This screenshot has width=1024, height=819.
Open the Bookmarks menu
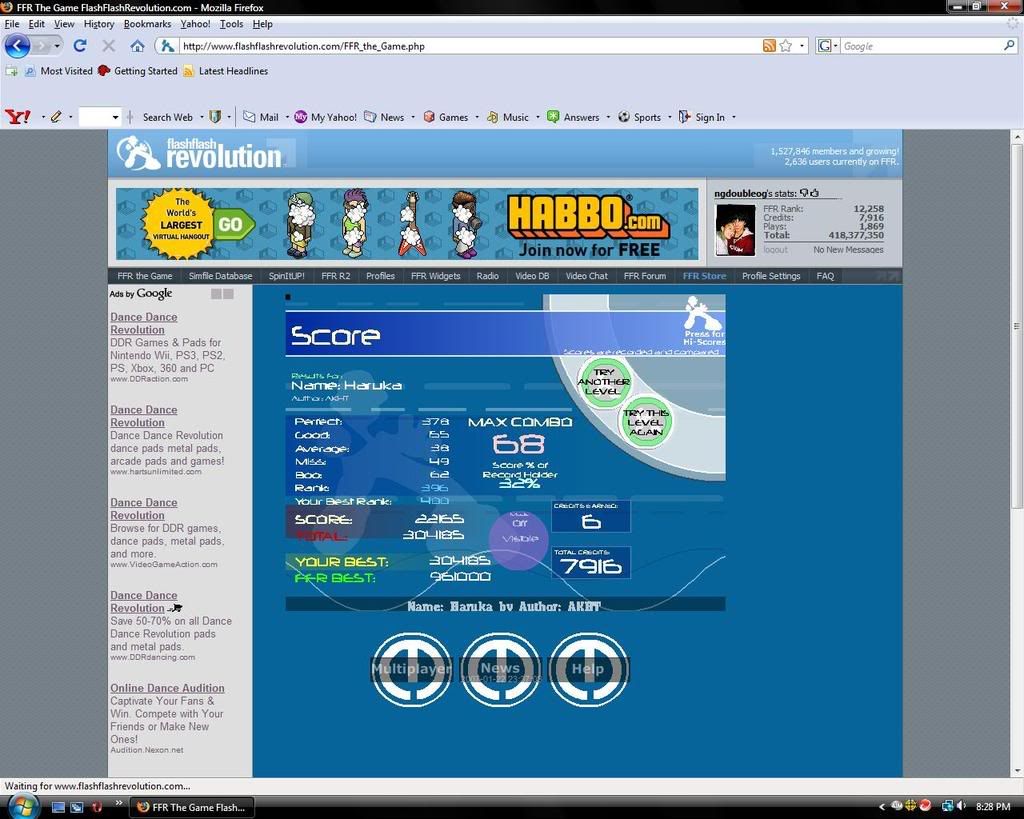click(147, 24)
